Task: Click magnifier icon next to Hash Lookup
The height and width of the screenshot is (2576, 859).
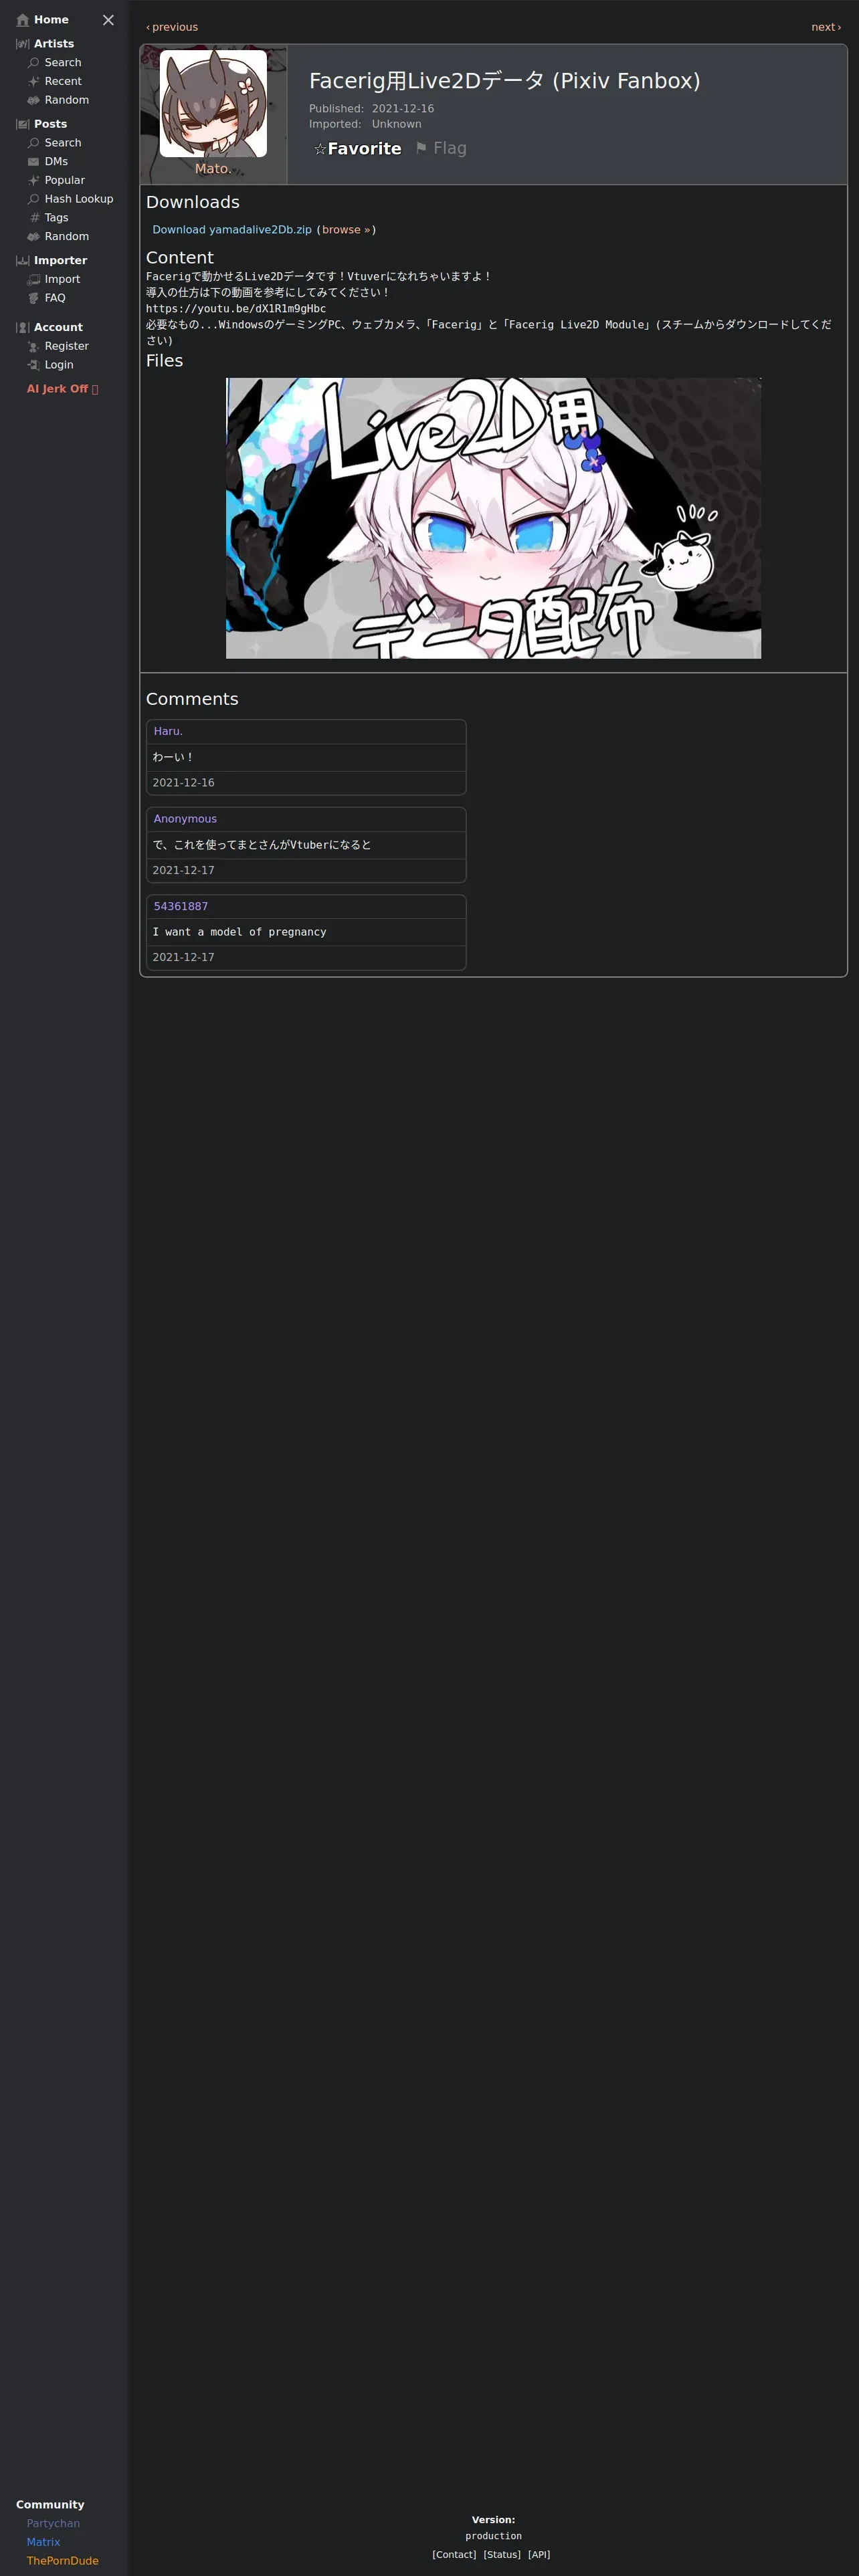Action: point(34,199)
